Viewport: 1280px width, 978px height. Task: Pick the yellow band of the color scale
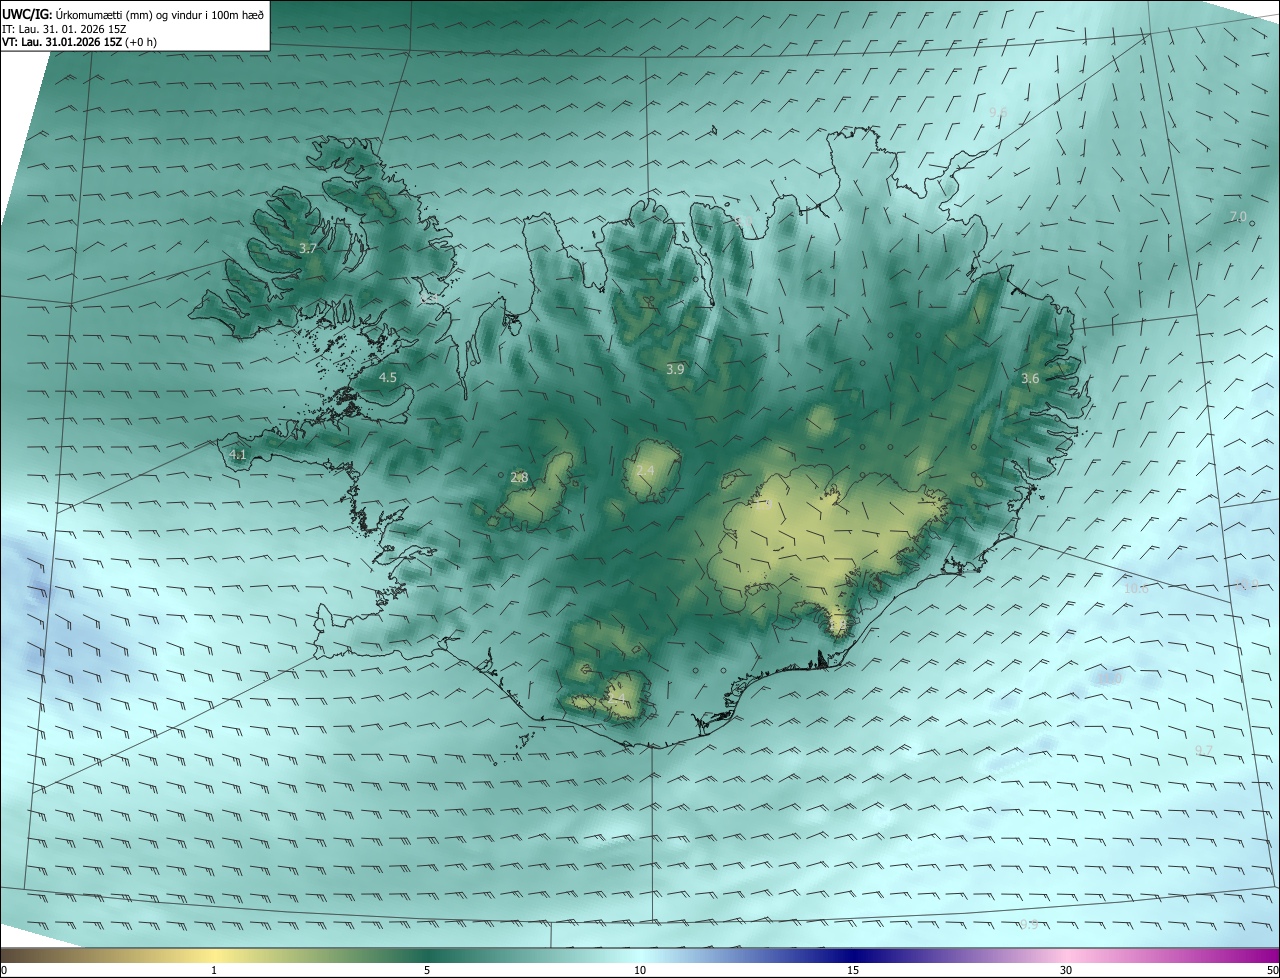215,956
